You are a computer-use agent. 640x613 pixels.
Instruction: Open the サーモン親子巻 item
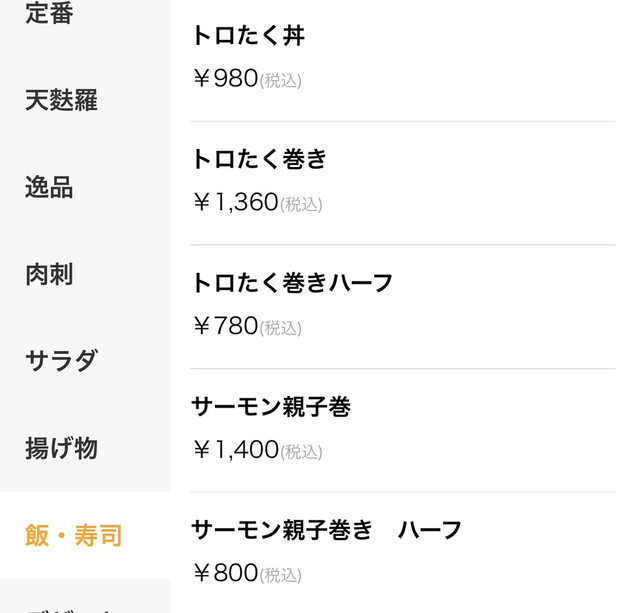pyautogui.click(x=270, y=406)
